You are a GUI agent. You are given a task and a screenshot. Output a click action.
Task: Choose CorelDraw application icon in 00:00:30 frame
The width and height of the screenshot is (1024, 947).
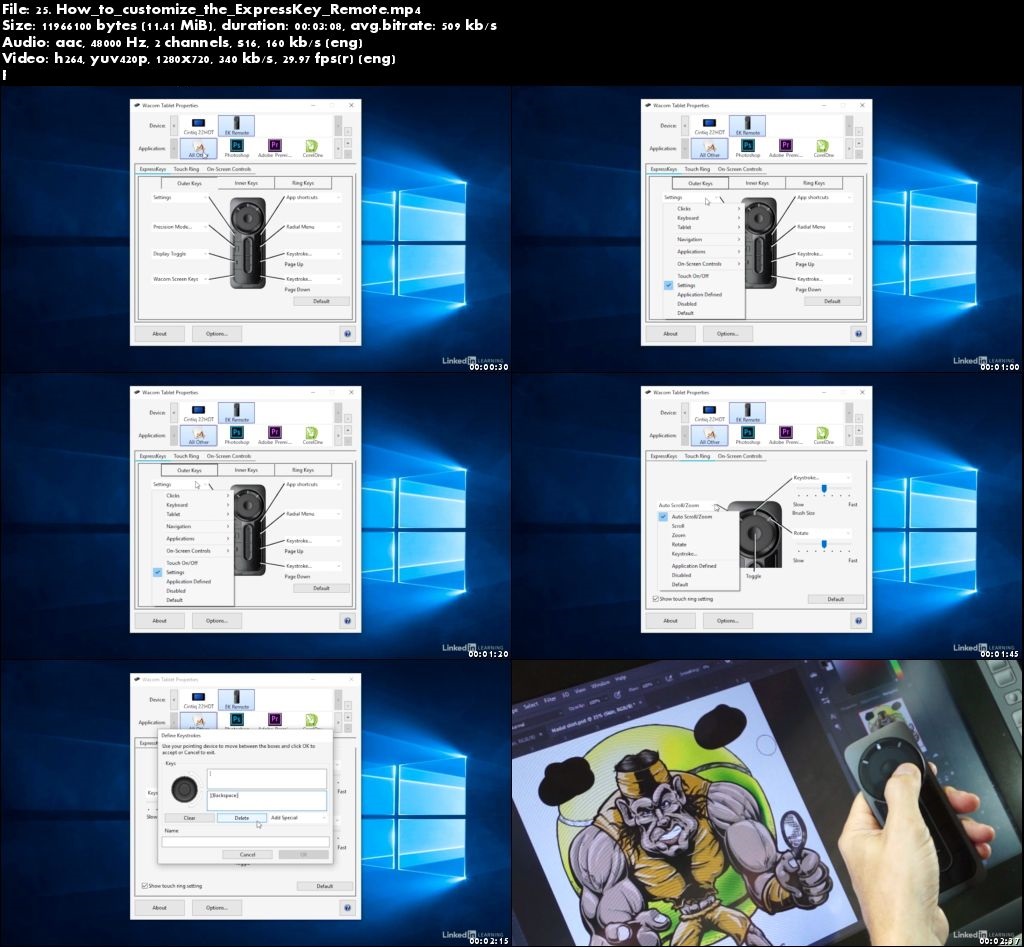[312, 148]
